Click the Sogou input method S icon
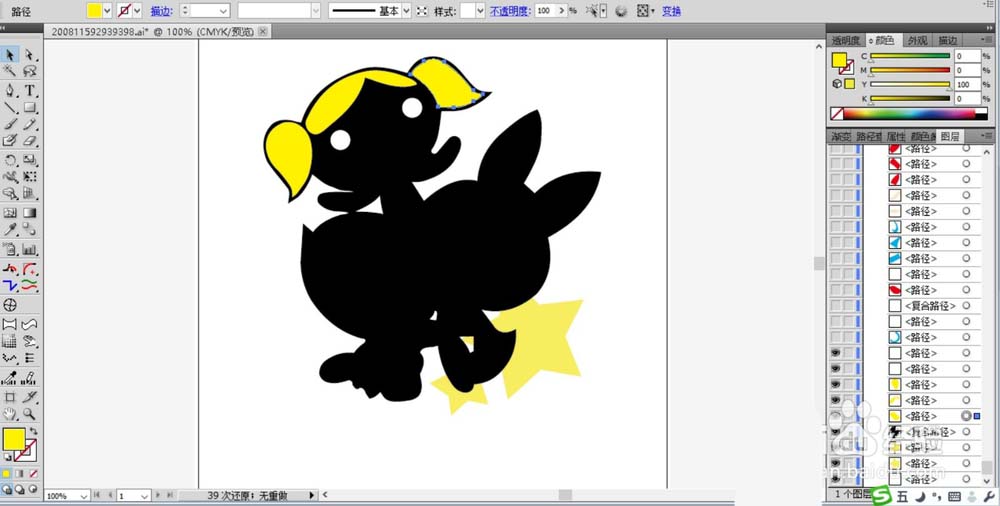 click(x=881, y=495)
